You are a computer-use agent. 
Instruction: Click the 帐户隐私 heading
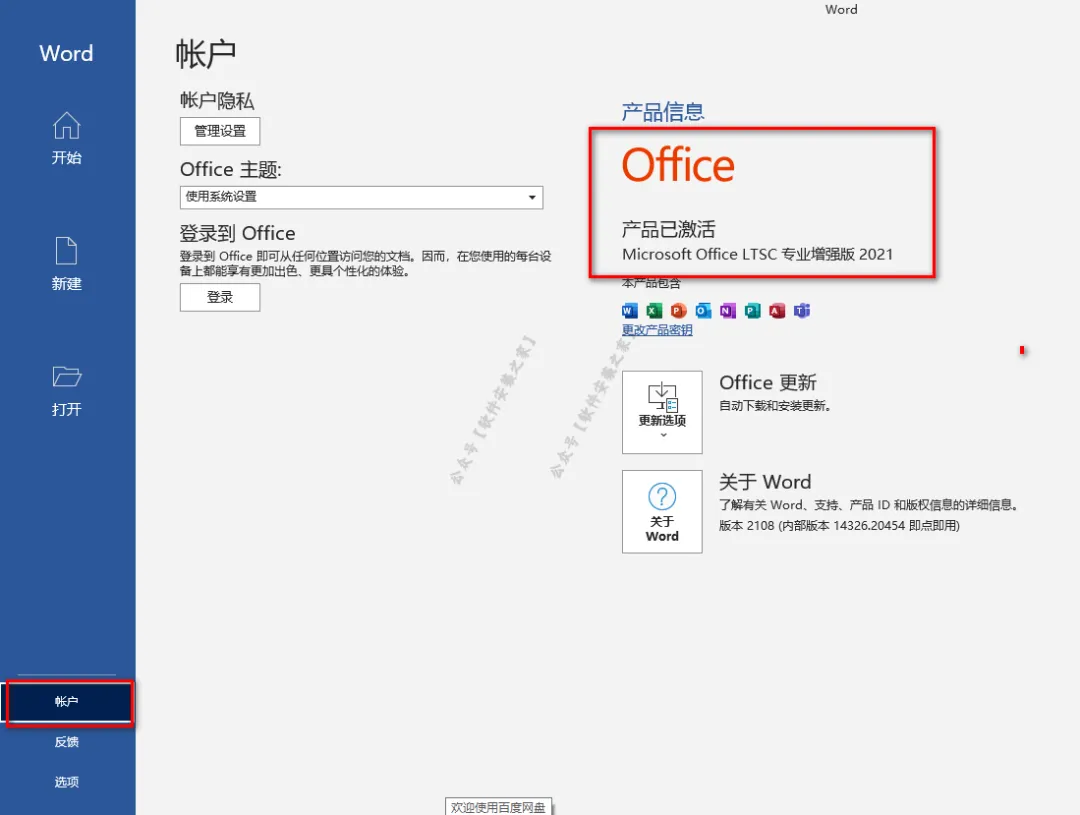tap(217, 101)
